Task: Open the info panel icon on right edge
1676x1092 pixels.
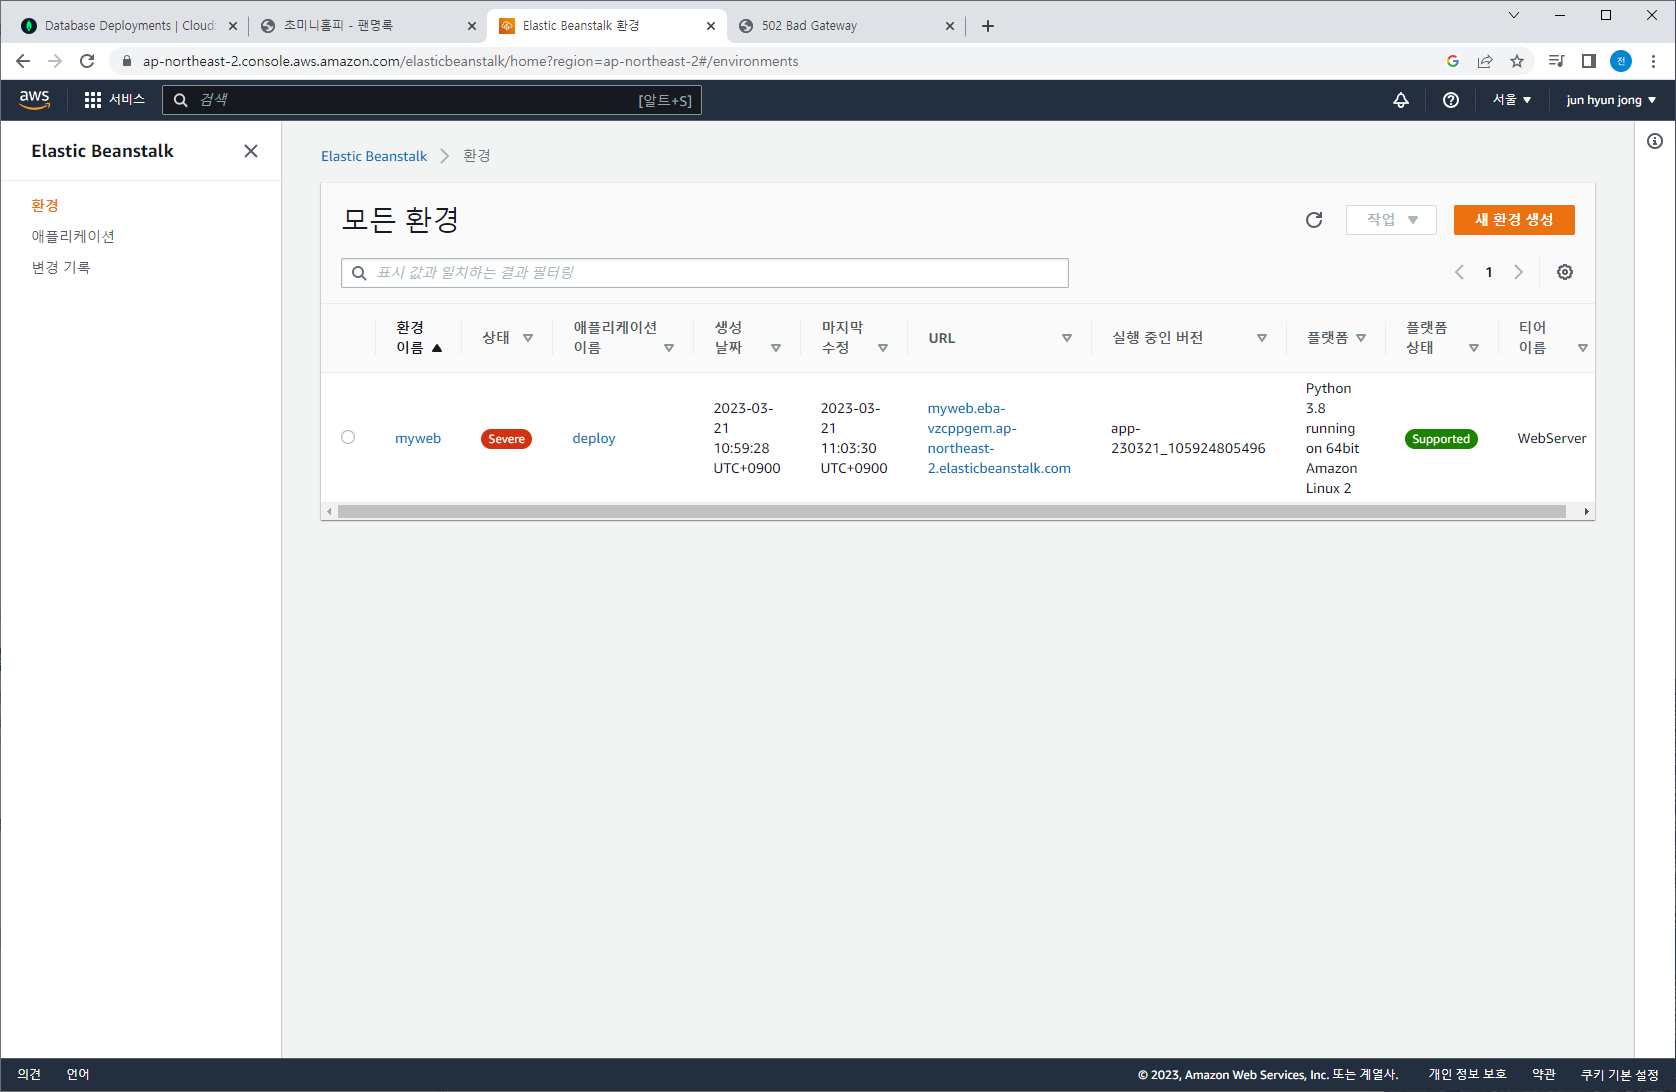Action: pos(1655,141)
